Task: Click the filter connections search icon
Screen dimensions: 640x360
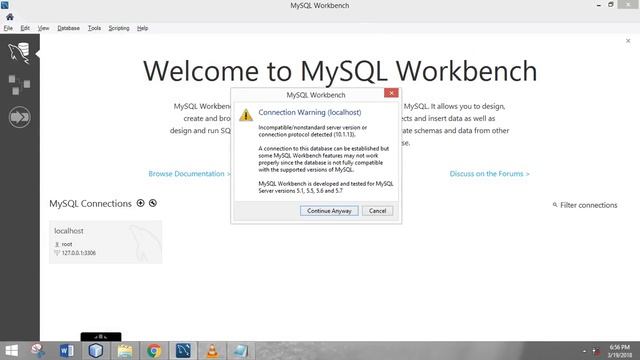Action: 555,205
